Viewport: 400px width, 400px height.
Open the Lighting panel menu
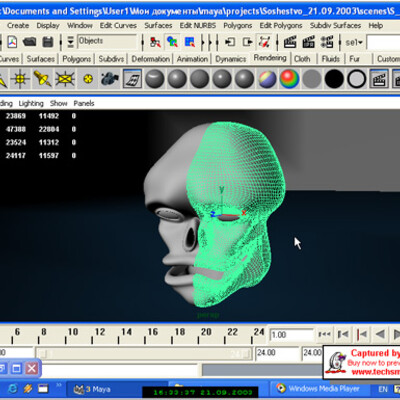(x=31, y=103)
